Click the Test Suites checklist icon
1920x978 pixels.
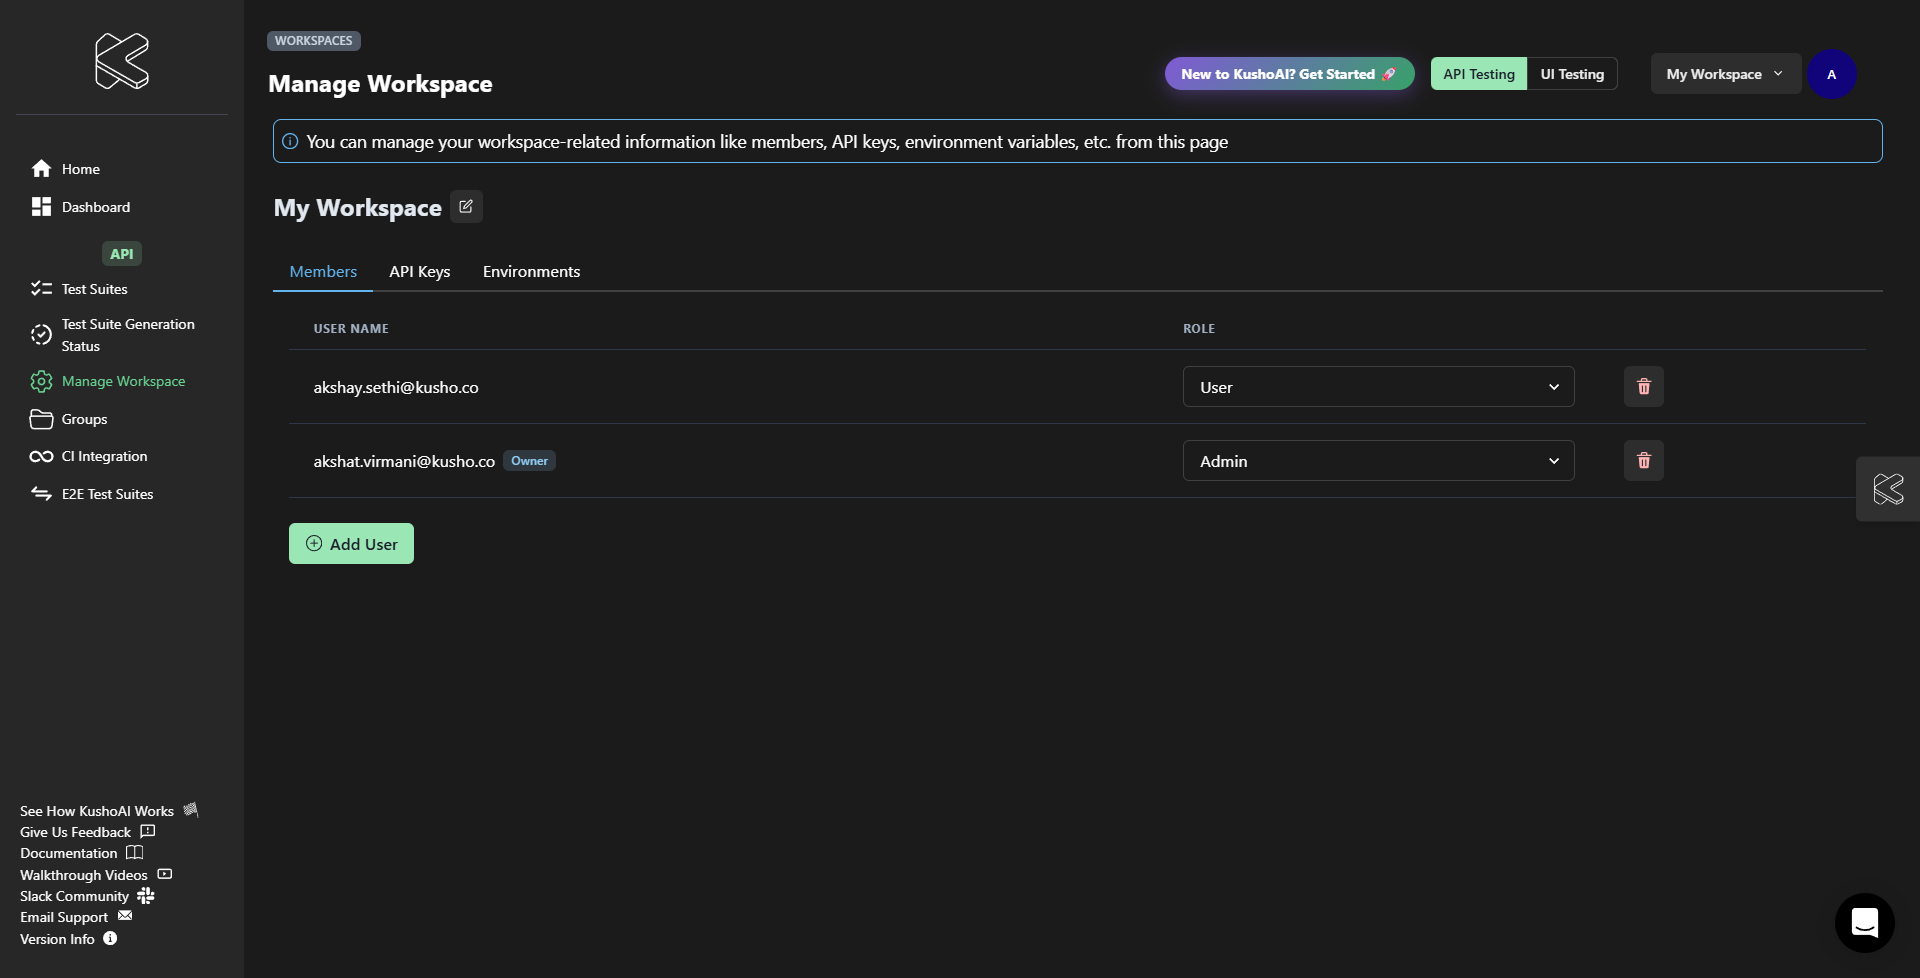tap(41, 289)
